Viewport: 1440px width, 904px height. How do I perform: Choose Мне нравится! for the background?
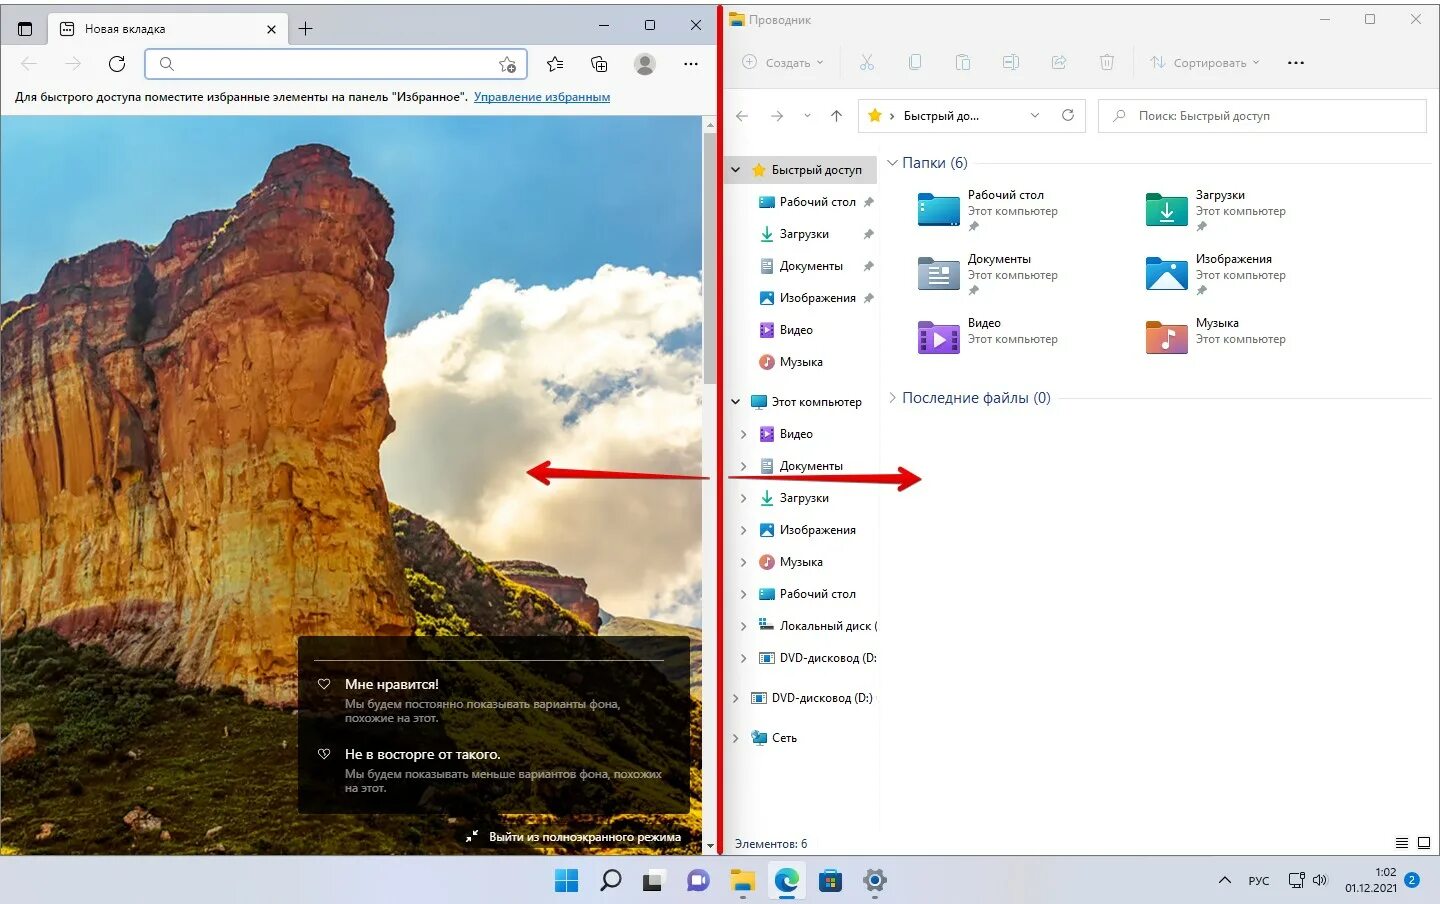point(392,685)
